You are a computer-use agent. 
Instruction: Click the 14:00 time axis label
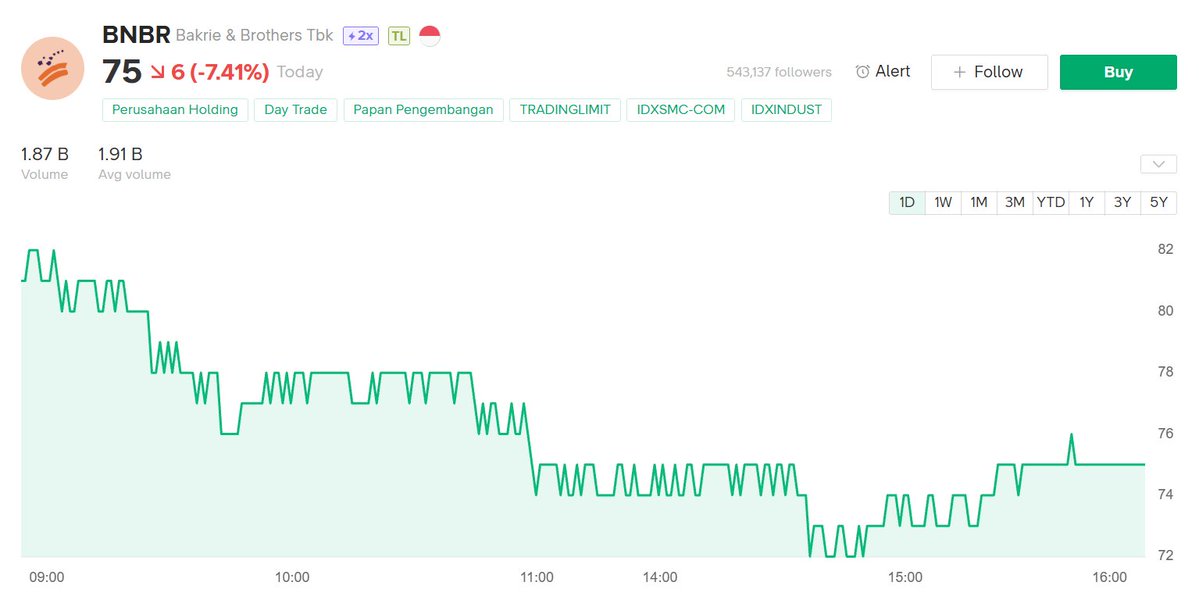660,578
